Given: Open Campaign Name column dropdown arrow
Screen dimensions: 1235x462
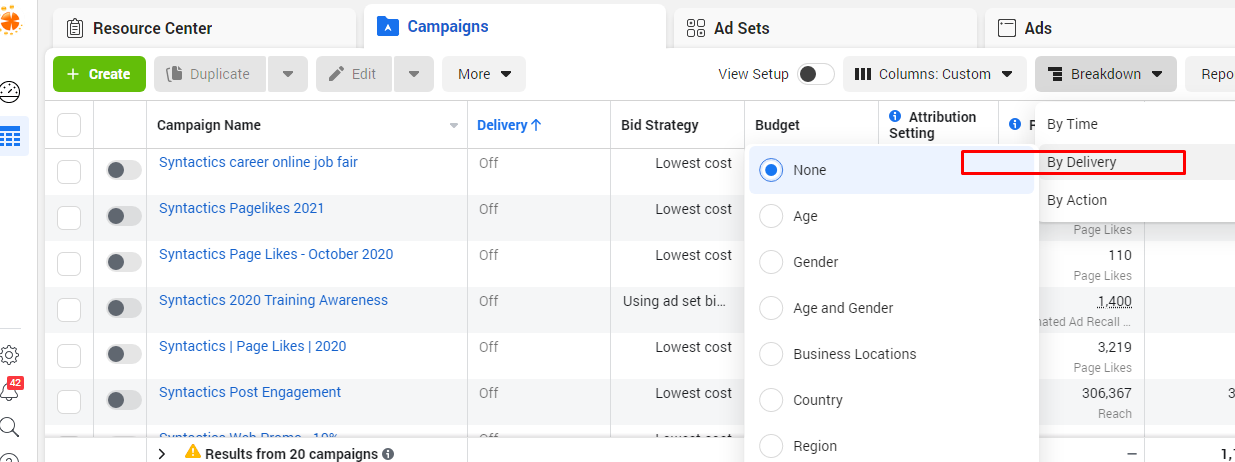Looking at the screenshot, I should click(454, 126).
